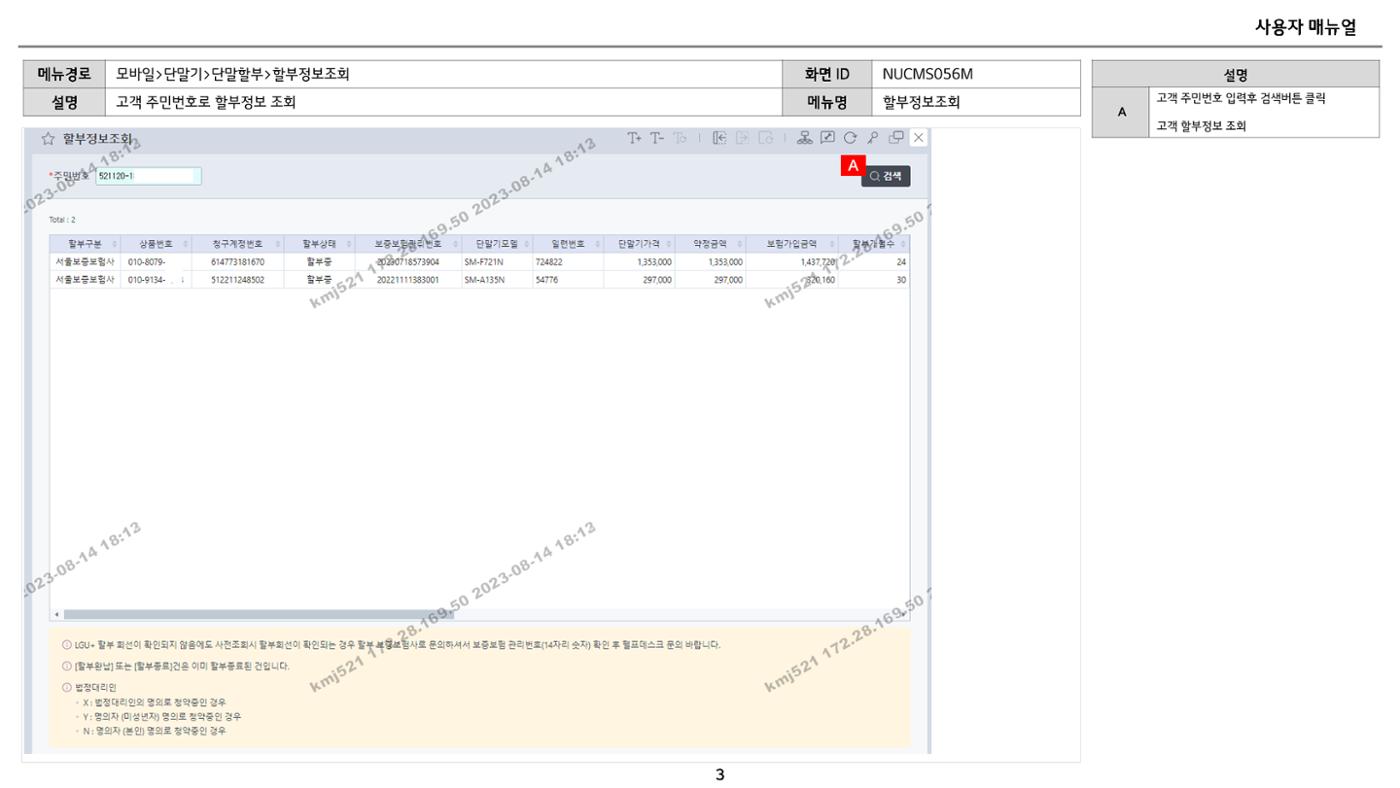Screen dimensions: 1400x788
Task: Click the 주민번호 input field
Action: [148, 176]
